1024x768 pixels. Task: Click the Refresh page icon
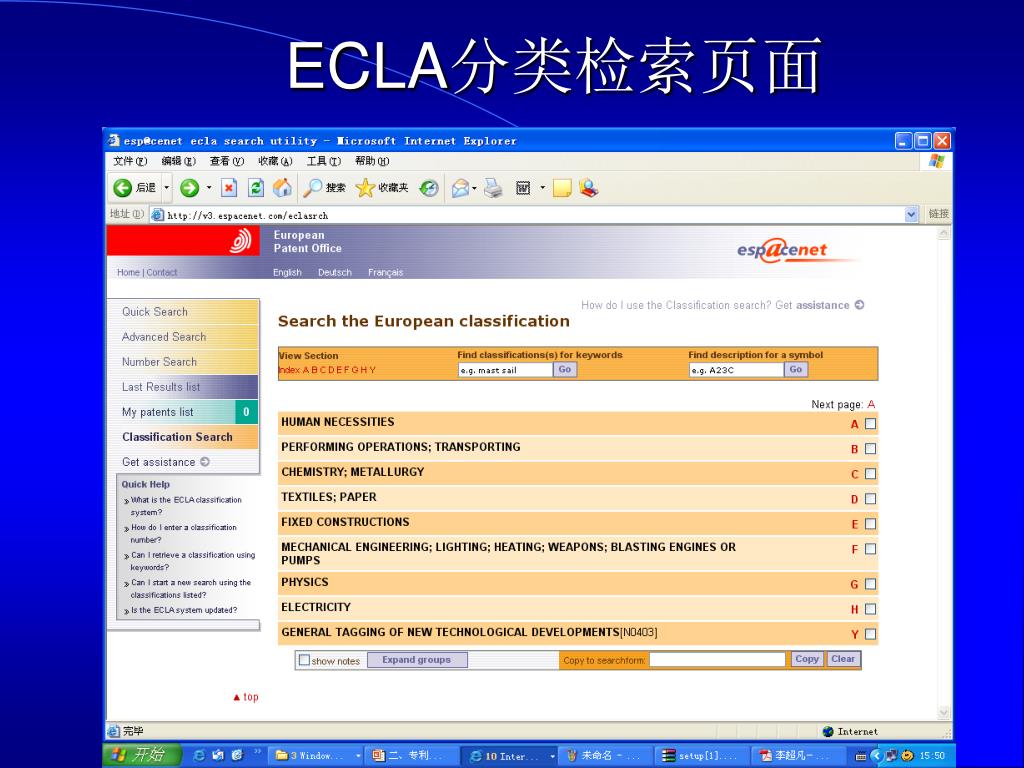coord(256,188)
